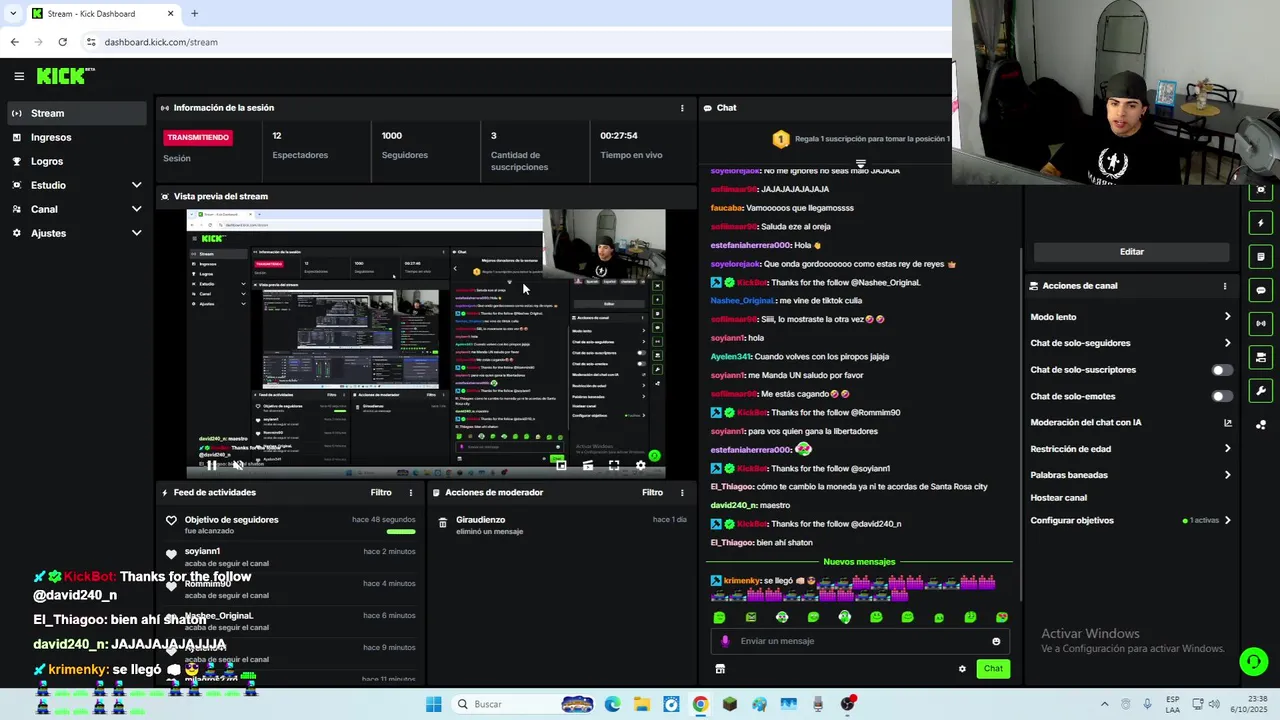Jump to Nuevos mensajes in chat
Screen dimensions: 1280x720
[859, 562]
